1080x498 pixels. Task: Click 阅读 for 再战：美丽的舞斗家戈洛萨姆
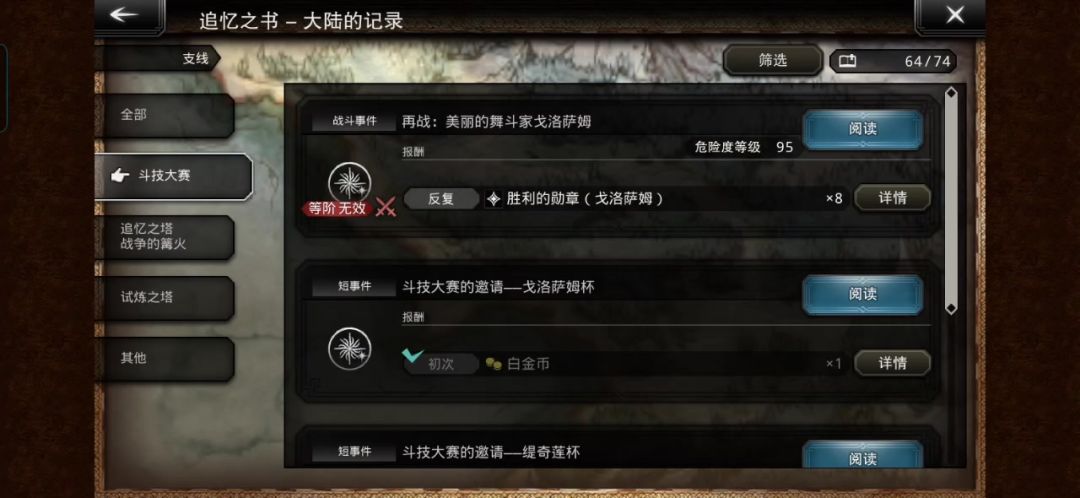point(862,129)
